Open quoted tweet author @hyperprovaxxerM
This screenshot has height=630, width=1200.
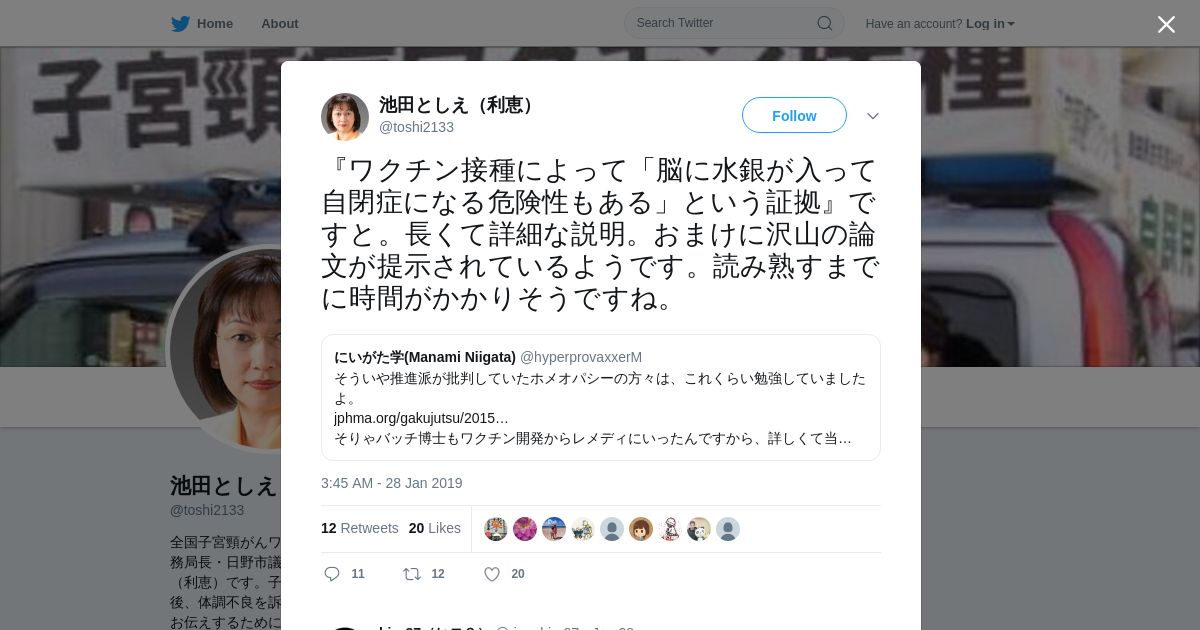point(581,357)
